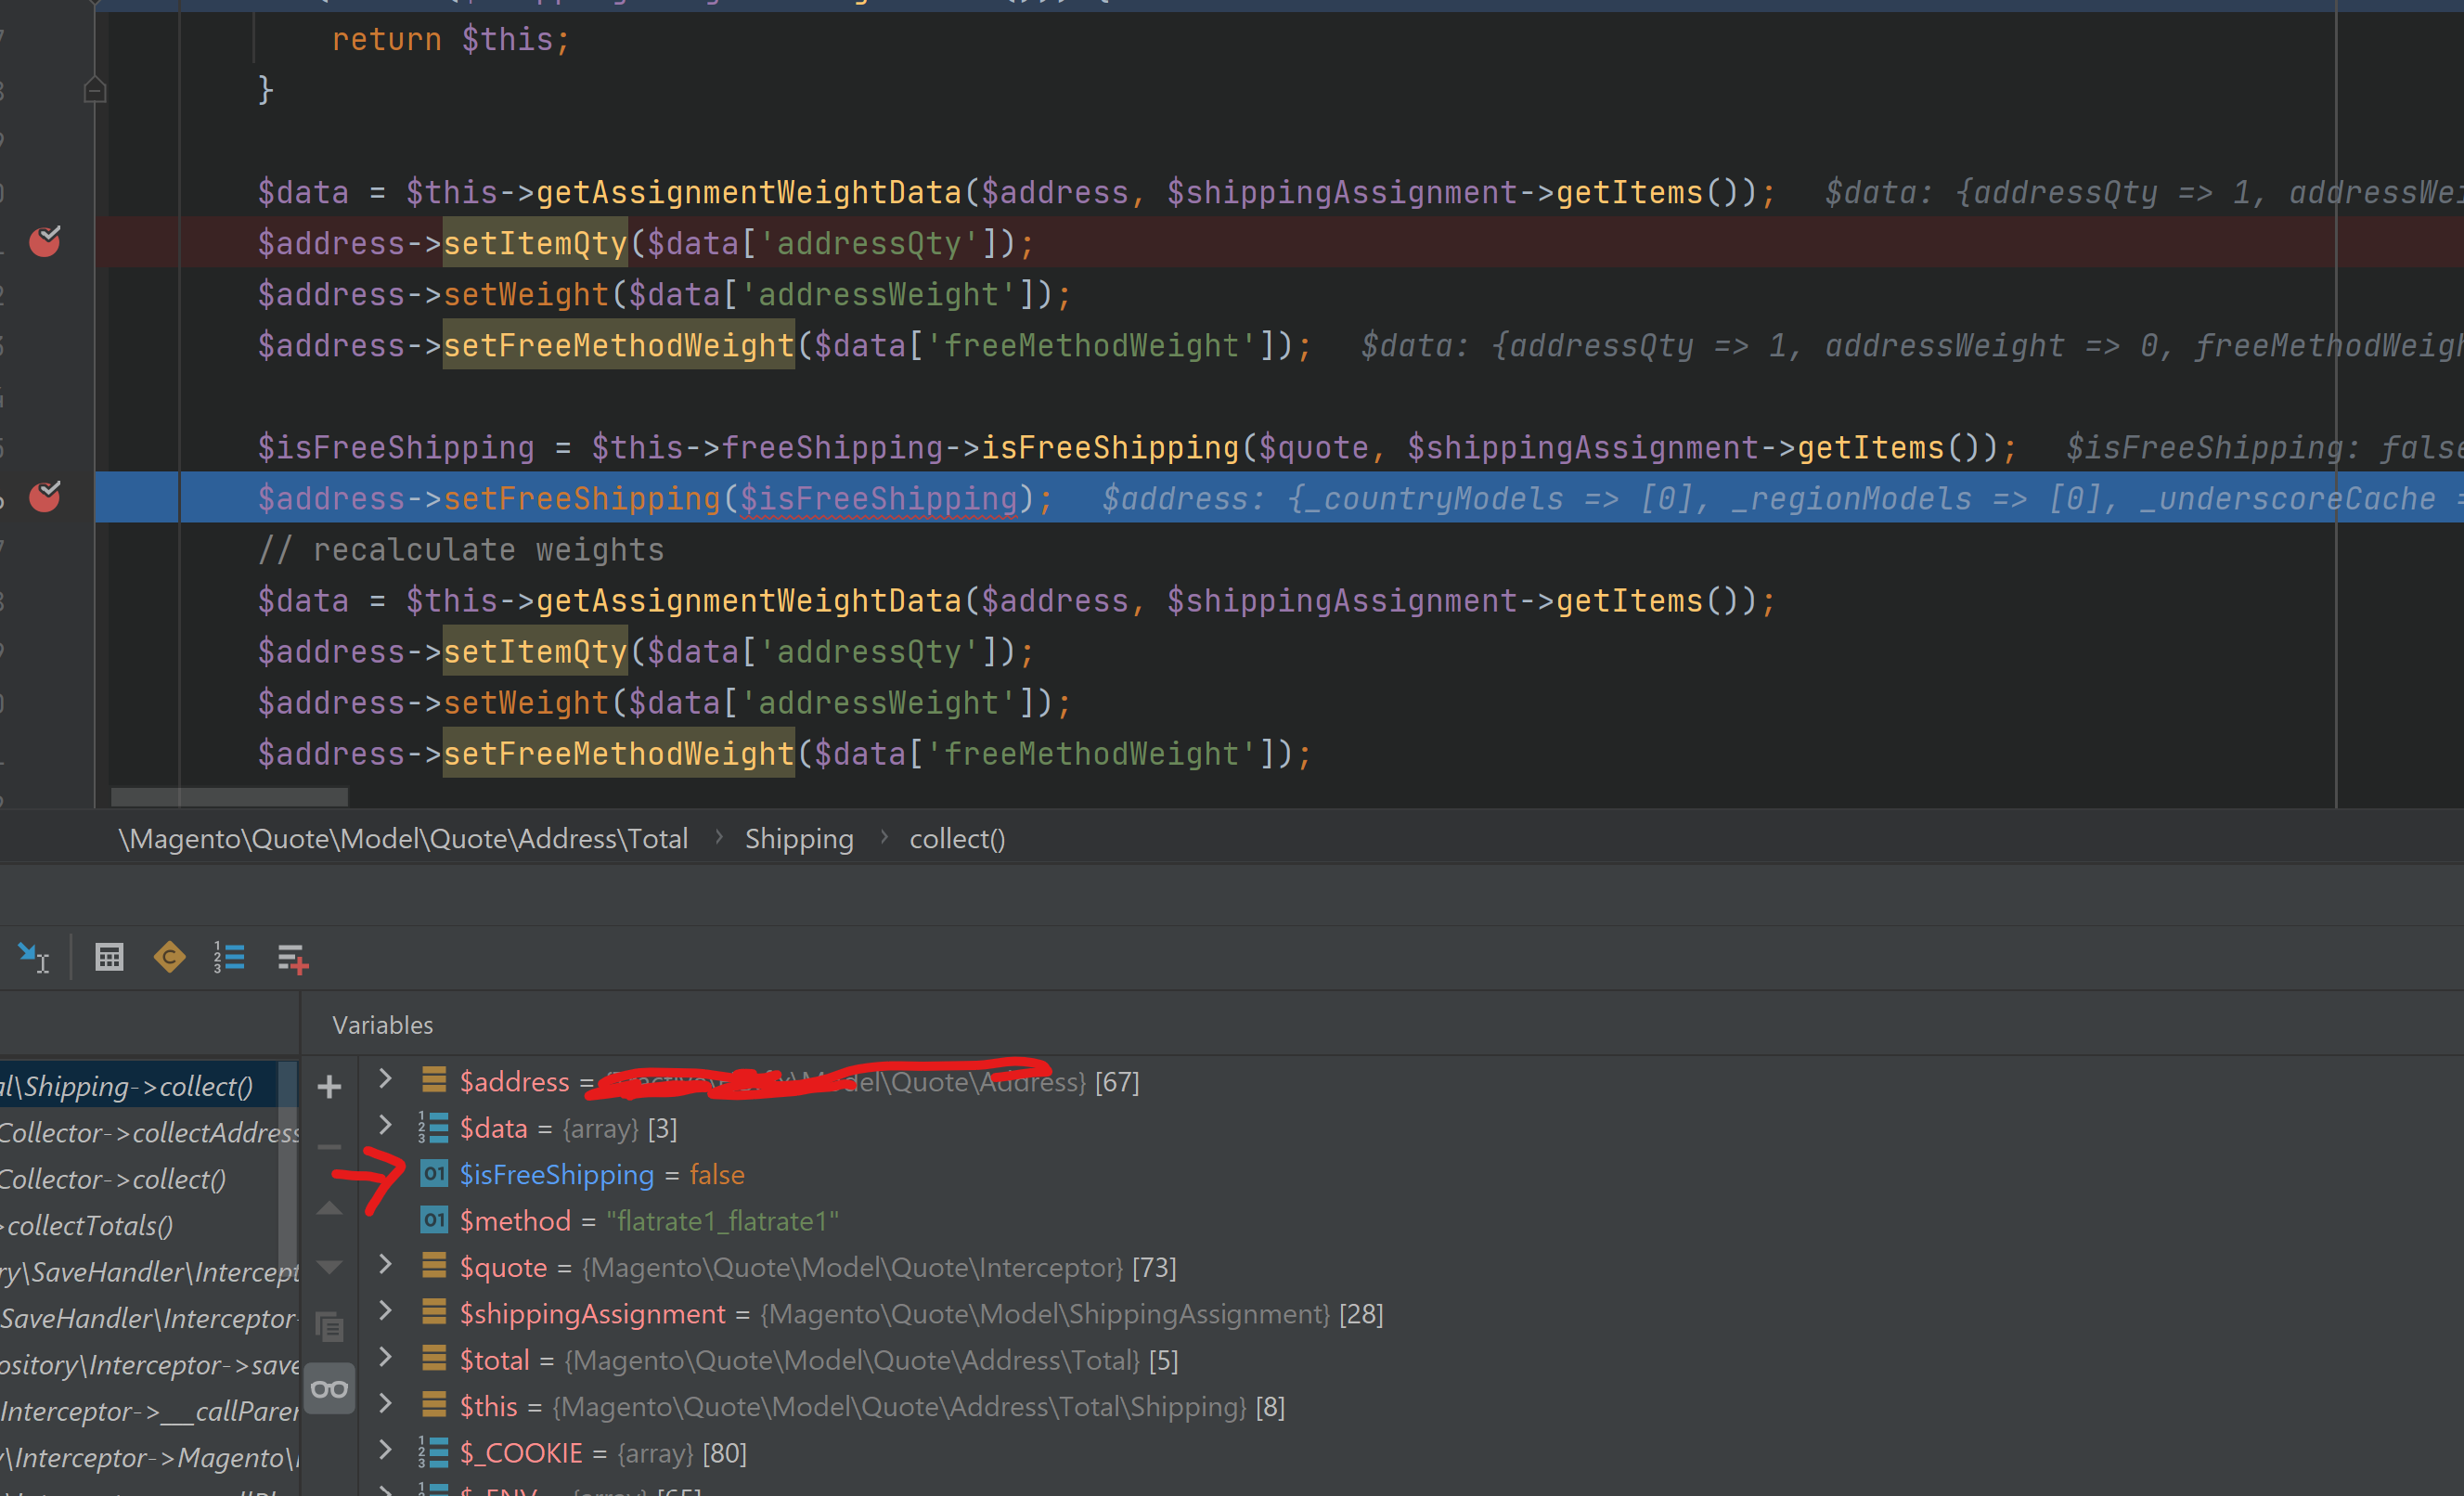Expand the $address variable node
Screen dimensions: 2464x1496
click(x=385, y=1079)
